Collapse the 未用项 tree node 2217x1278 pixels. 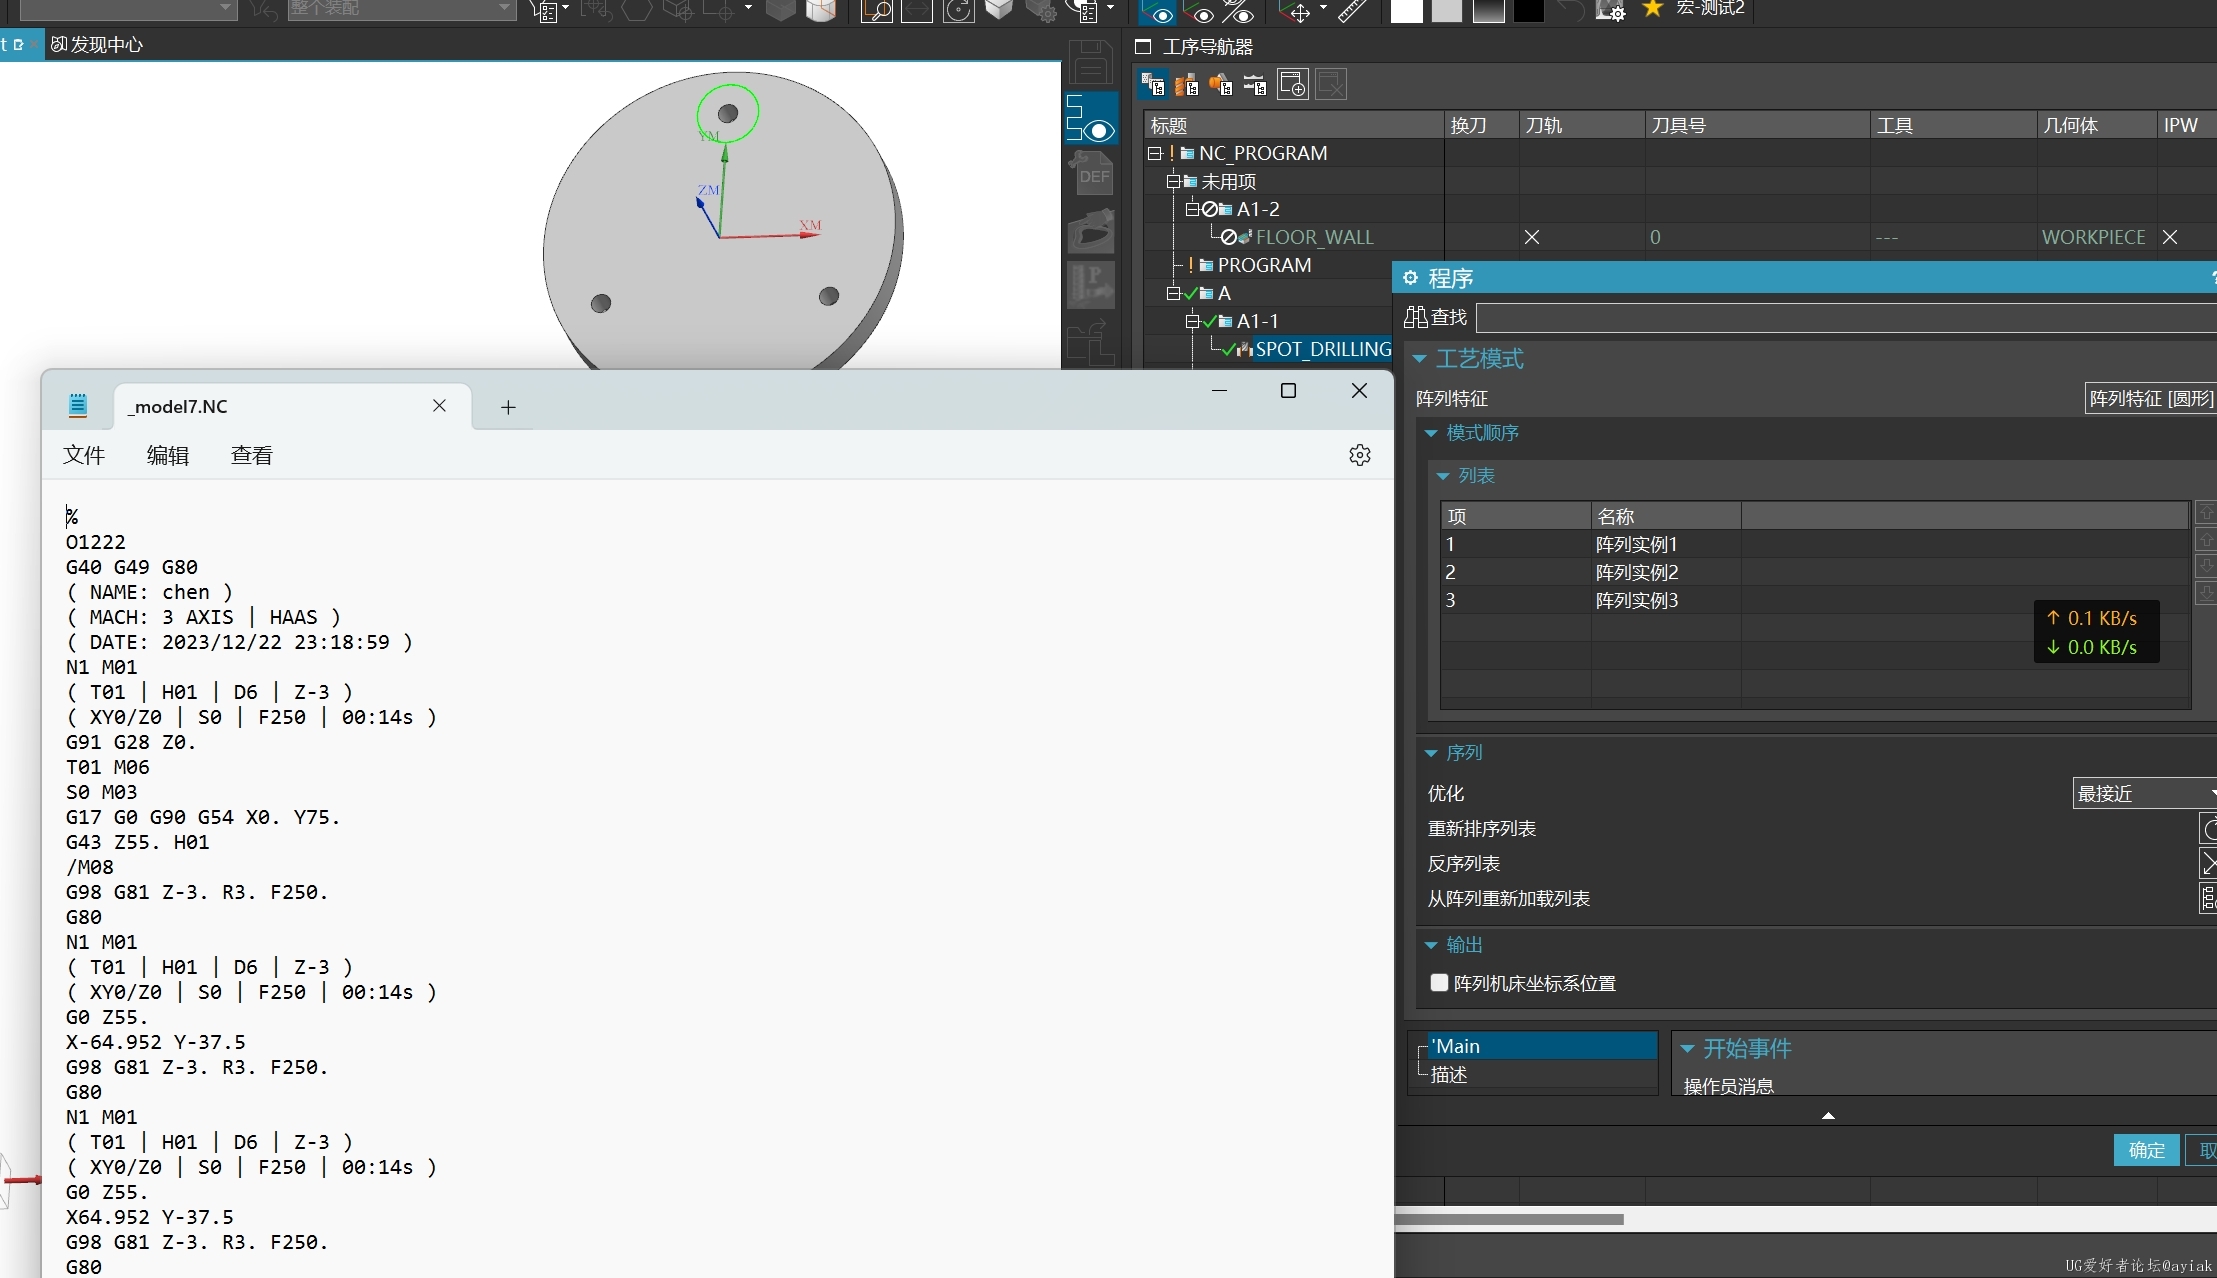[1173, 181]
